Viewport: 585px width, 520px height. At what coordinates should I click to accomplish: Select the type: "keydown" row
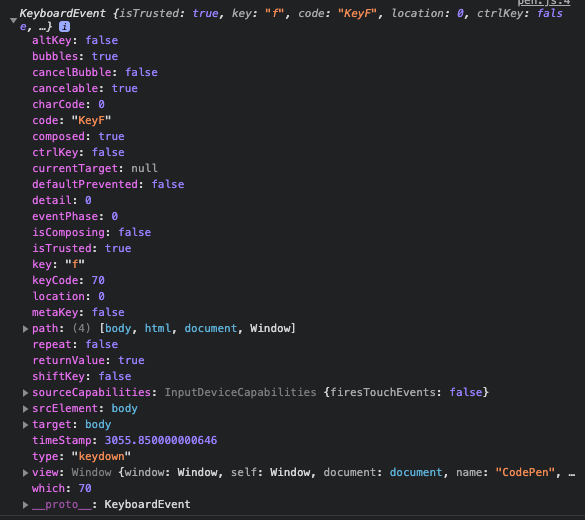coord(82,457)
